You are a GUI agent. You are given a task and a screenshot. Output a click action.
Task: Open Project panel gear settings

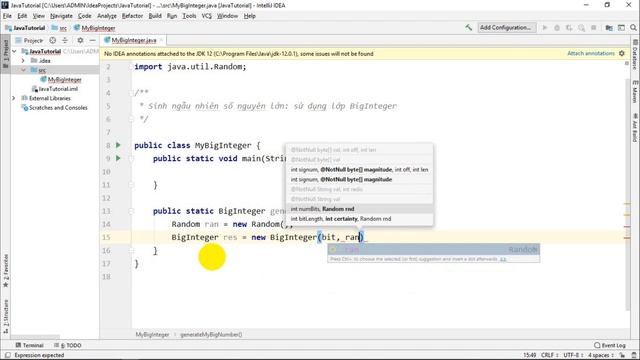[80, 40]
